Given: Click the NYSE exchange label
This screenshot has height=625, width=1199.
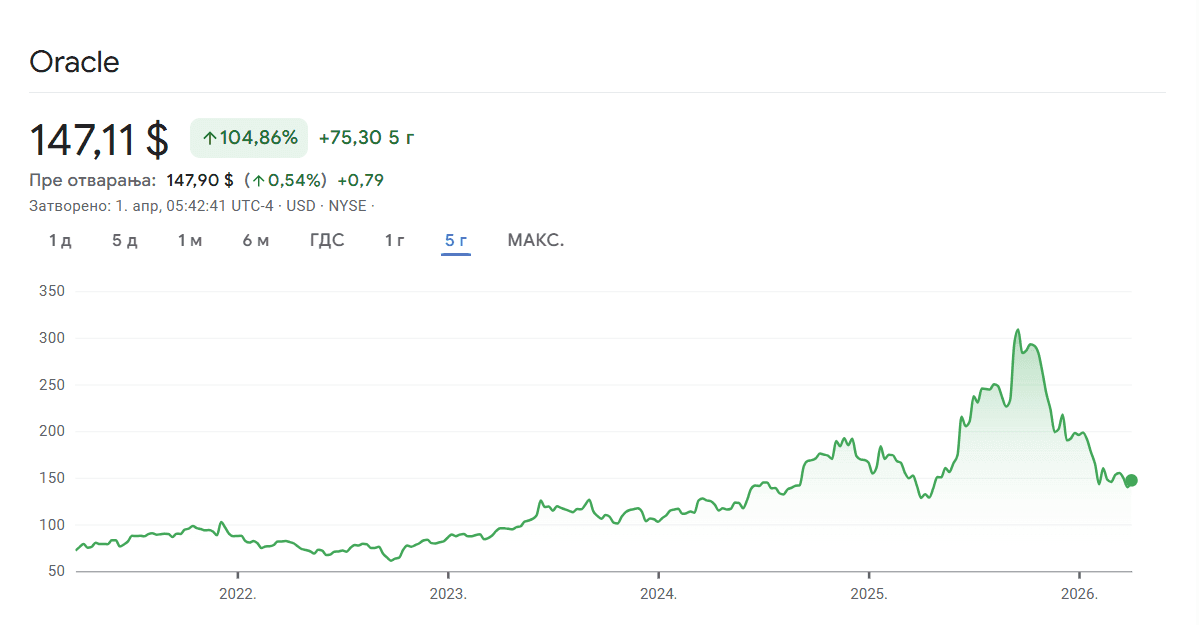Looking at the screenshot, I should (348, 206).
